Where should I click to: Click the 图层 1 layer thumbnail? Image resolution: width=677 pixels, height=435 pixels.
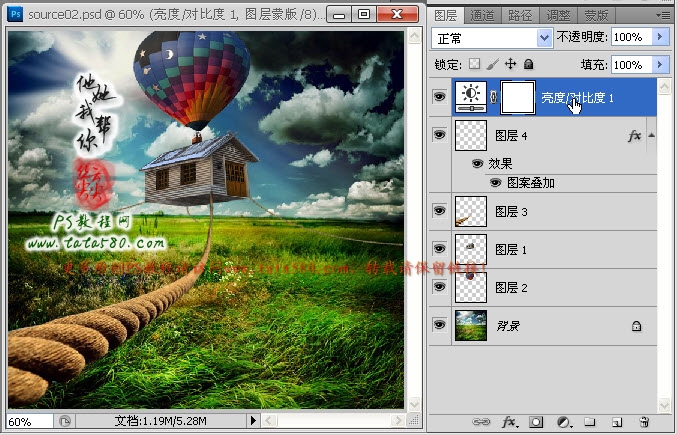471,249
